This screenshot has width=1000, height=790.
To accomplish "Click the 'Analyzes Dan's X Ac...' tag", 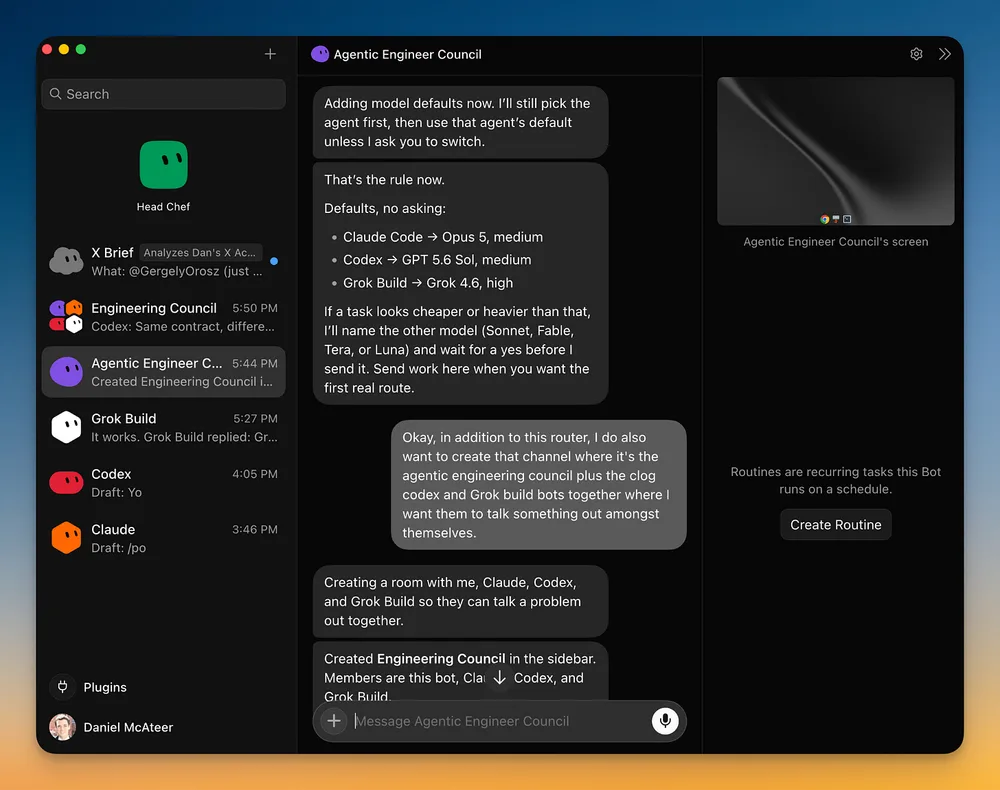I will (x=200, y=252).
